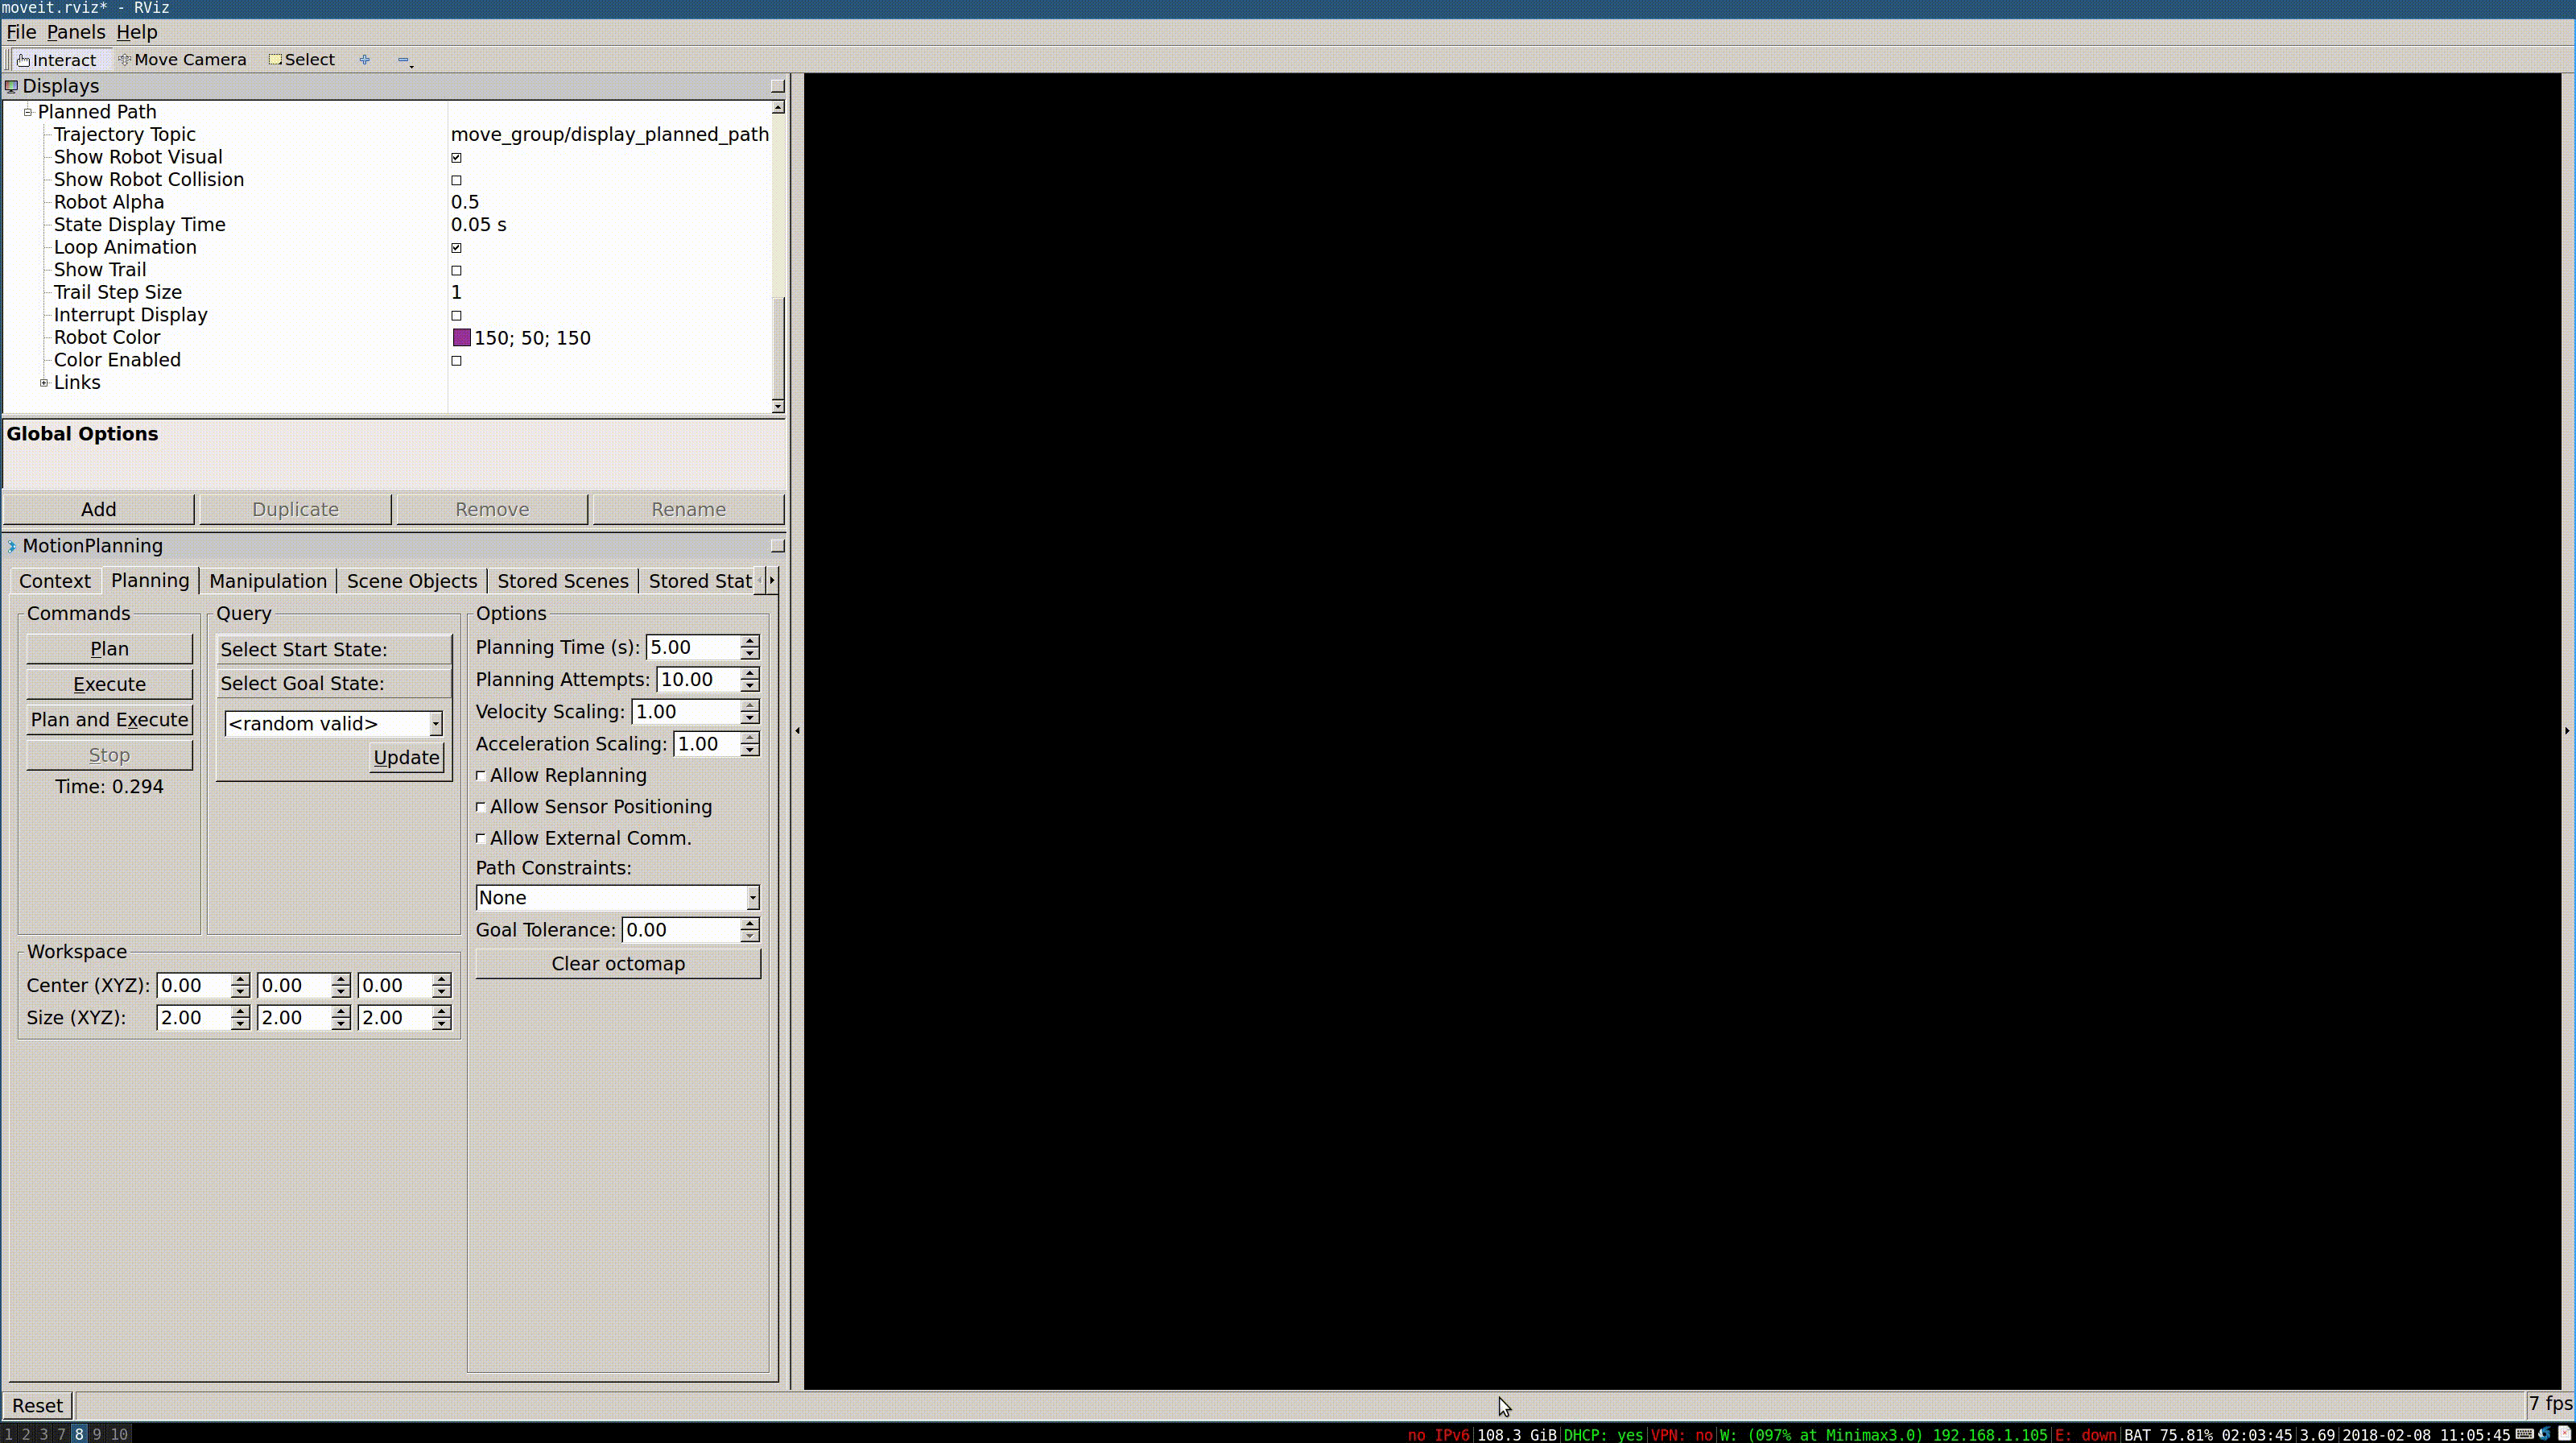
Task: Float the Displays panel via corner icon
Action: click(777, 86)
